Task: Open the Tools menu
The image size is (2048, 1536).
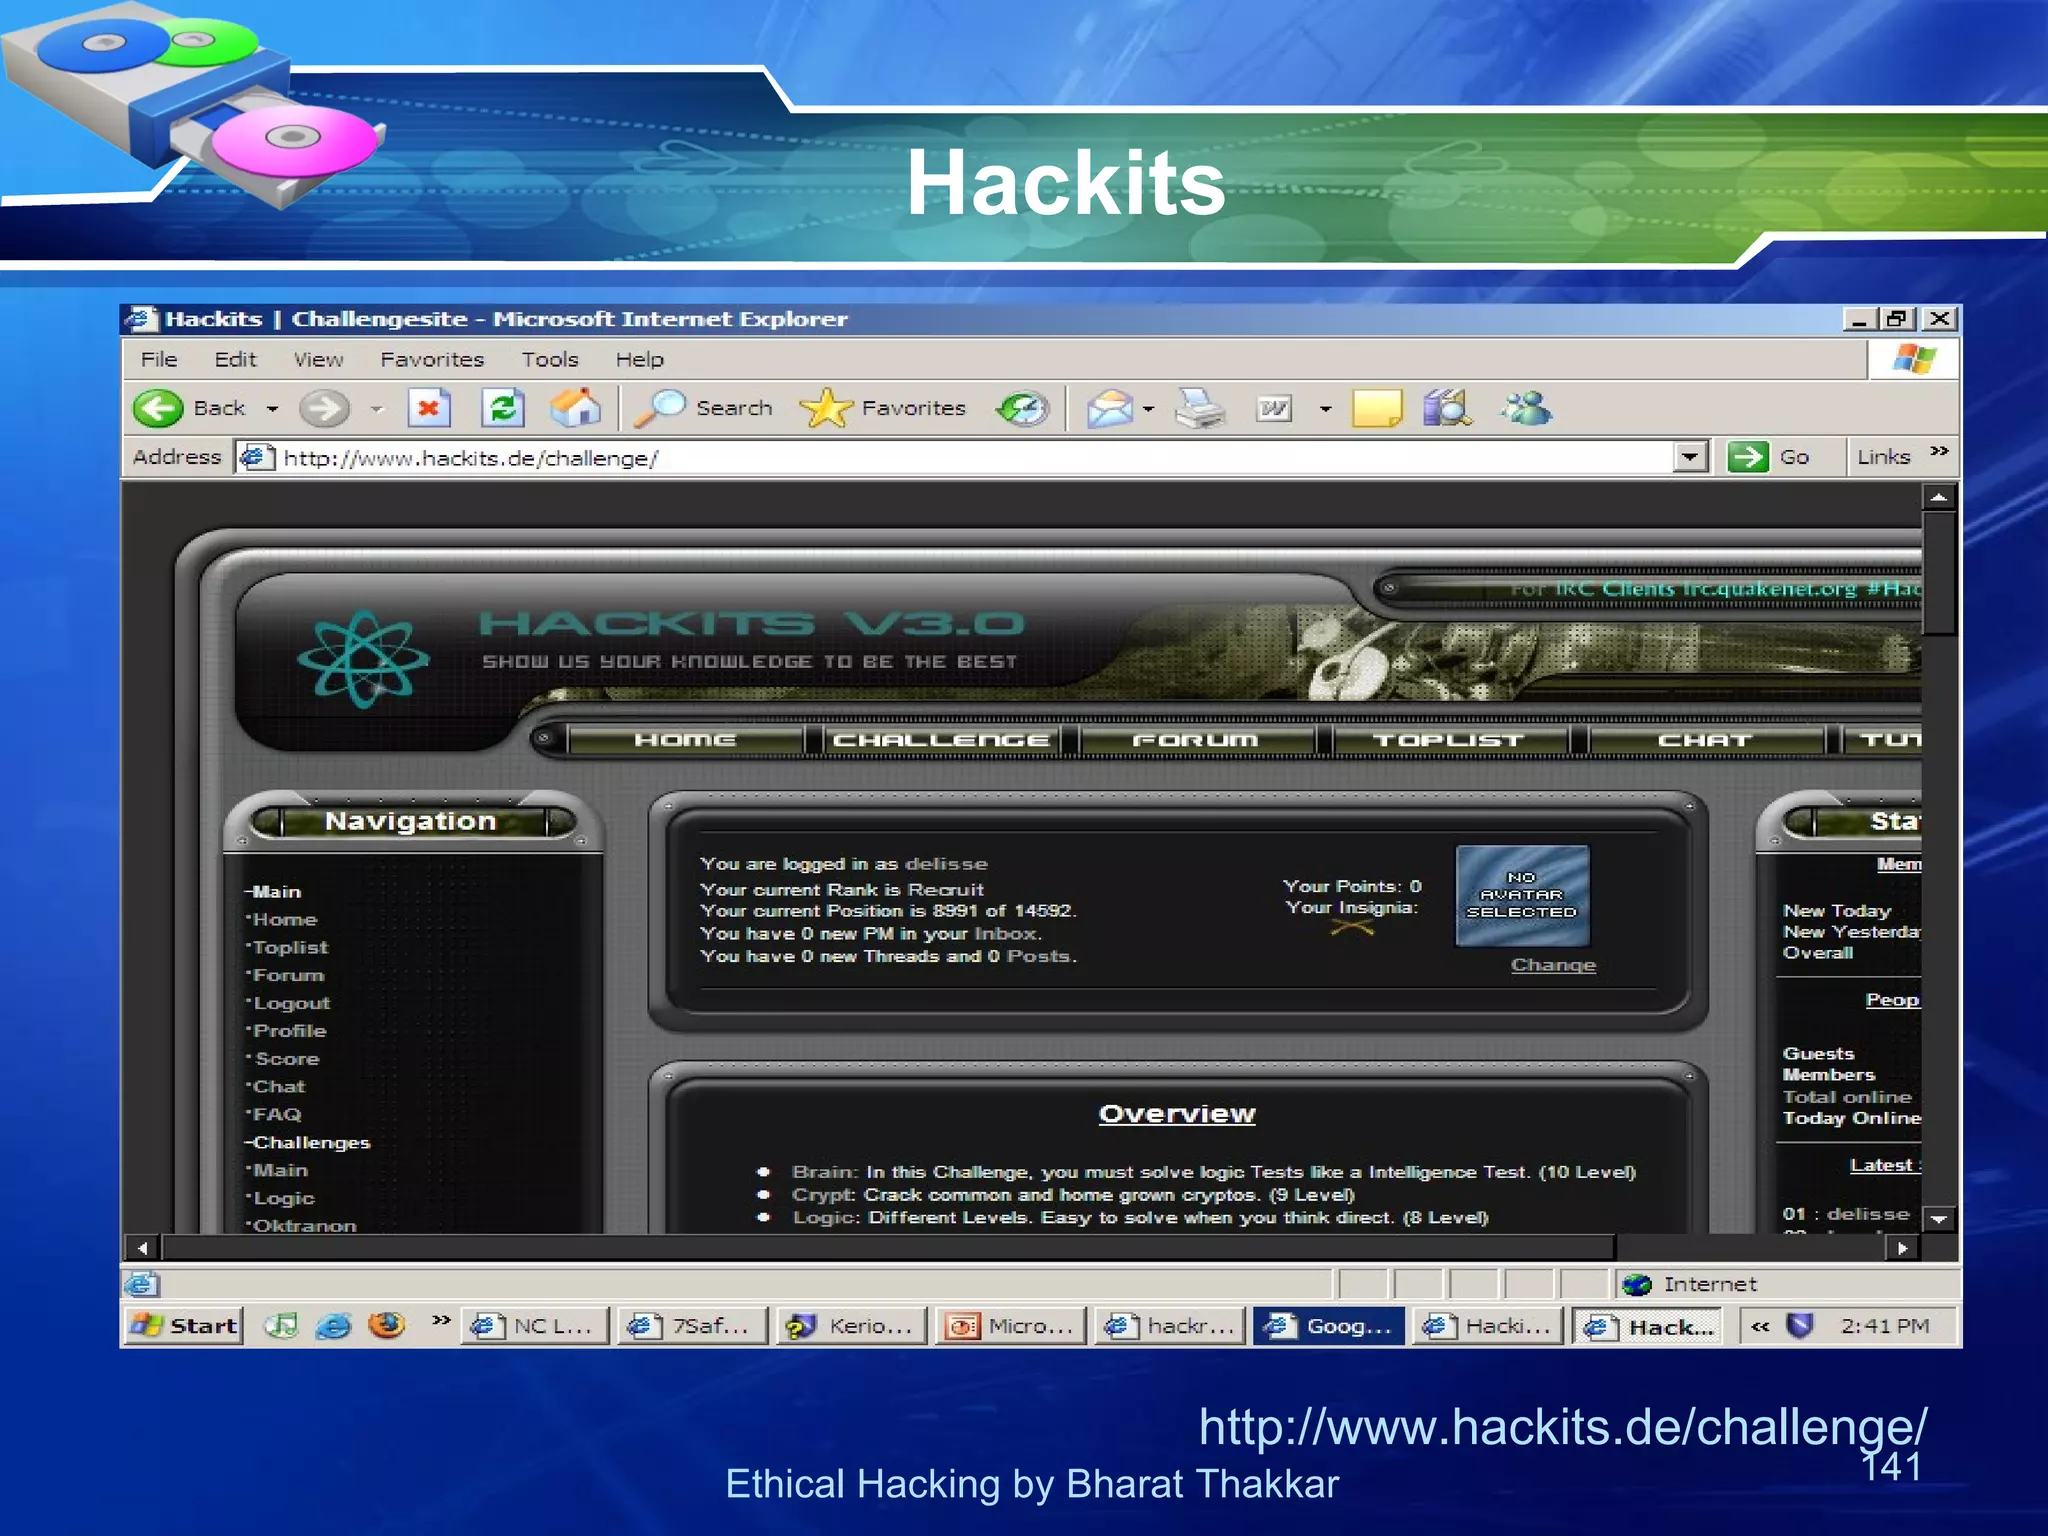Action: (x=549, y=359)
